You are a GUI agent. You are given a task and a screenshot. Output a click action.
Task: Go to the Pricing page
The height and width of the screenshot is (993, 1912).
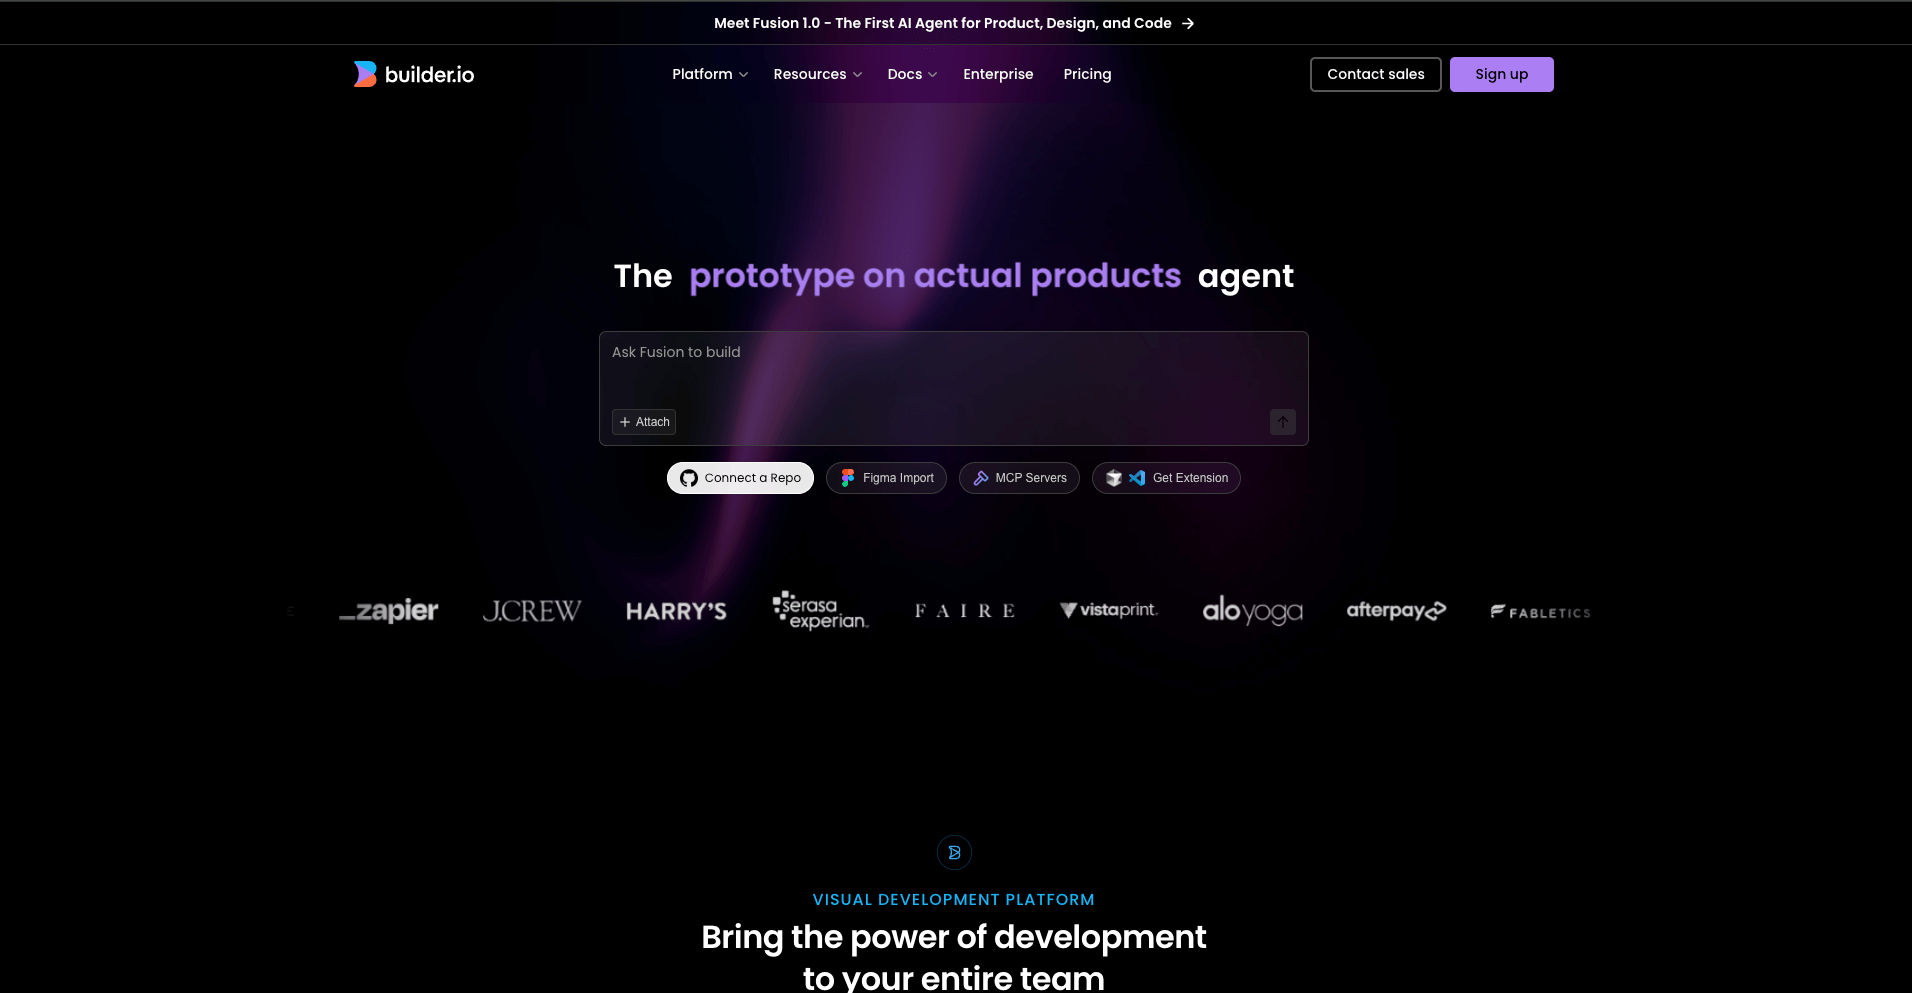pyautogui.click(x=1087, y=74)
